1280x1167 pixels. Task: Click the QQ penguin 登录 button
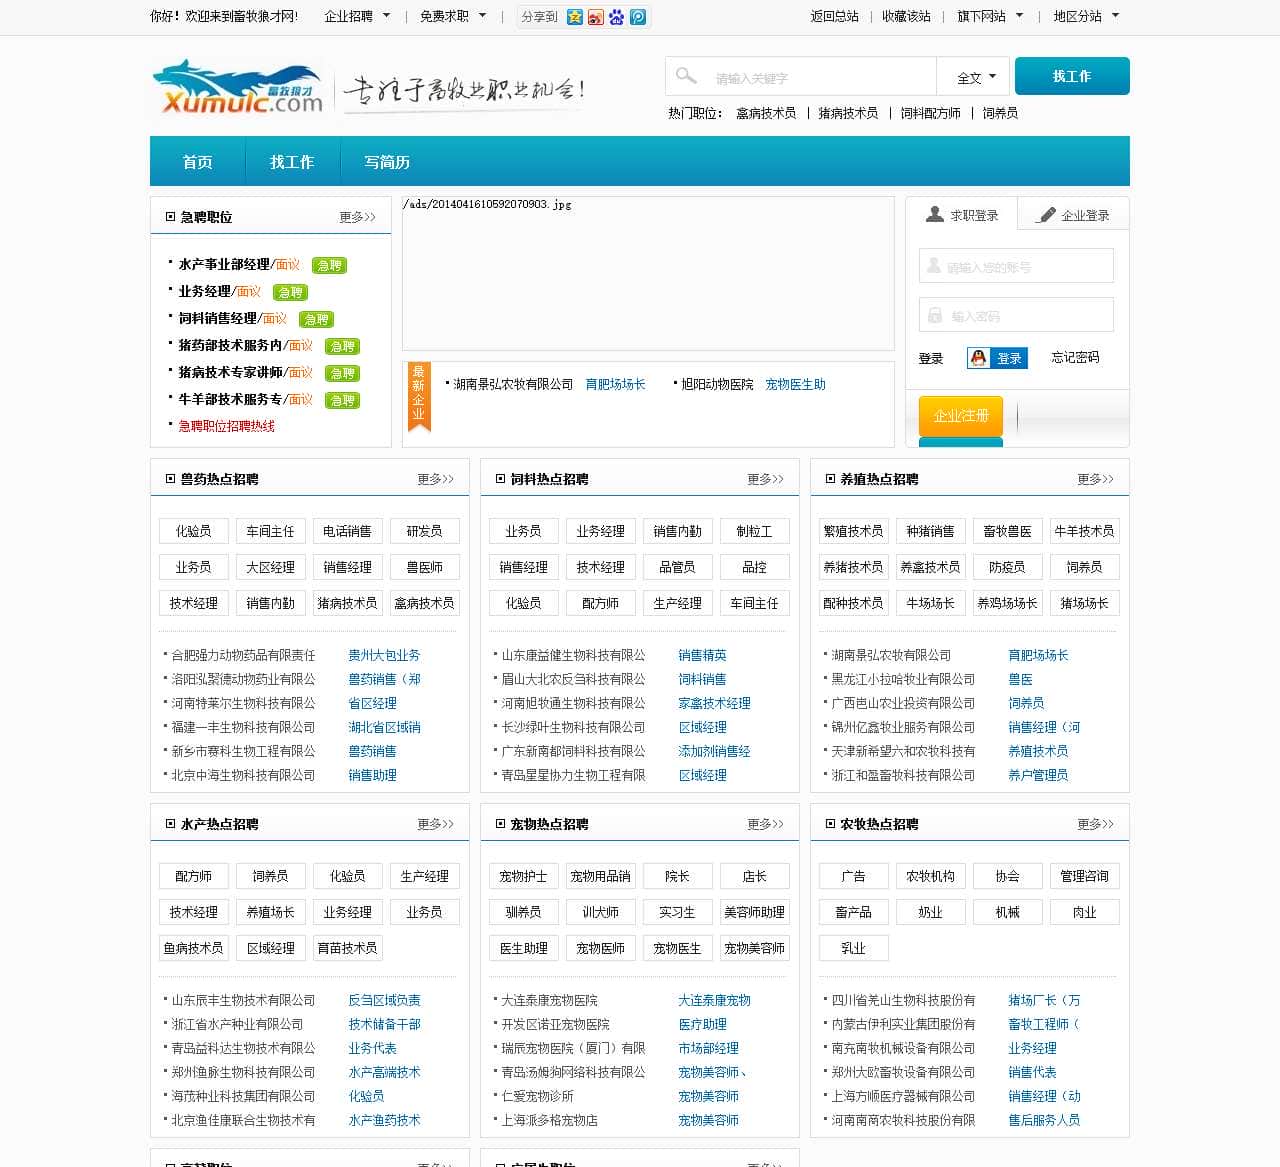coord(997,358)
